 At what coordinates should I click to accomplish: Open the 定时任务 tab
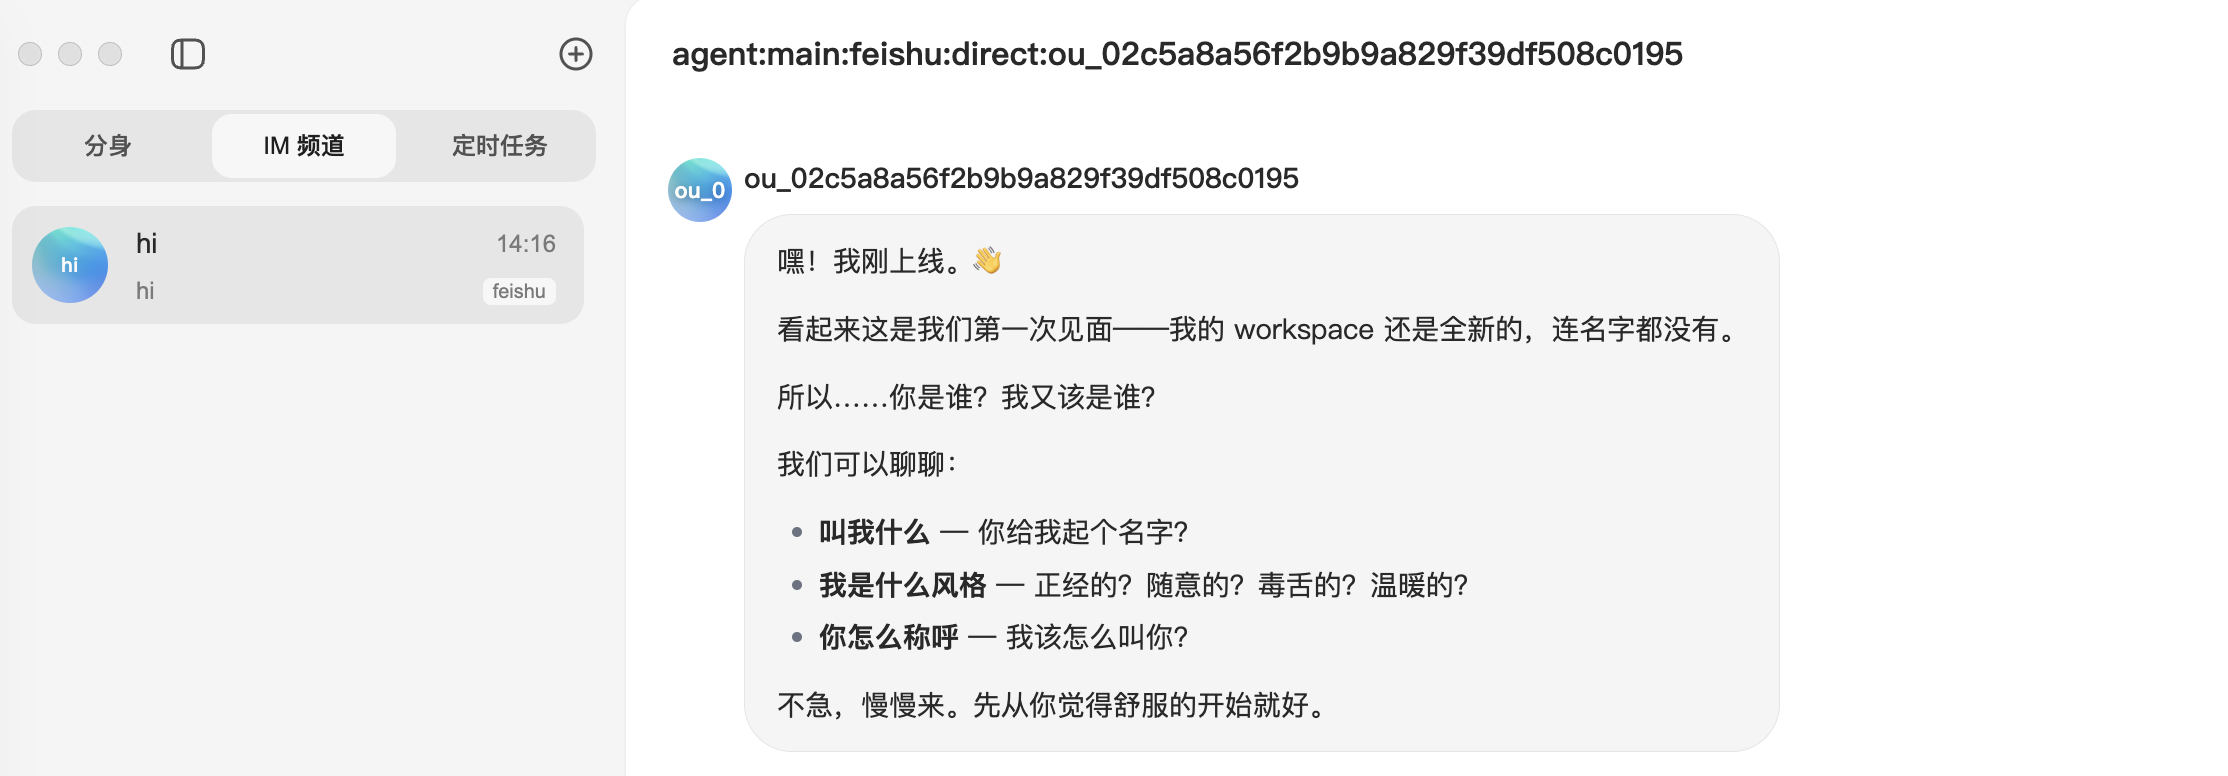tap(499, 146)
